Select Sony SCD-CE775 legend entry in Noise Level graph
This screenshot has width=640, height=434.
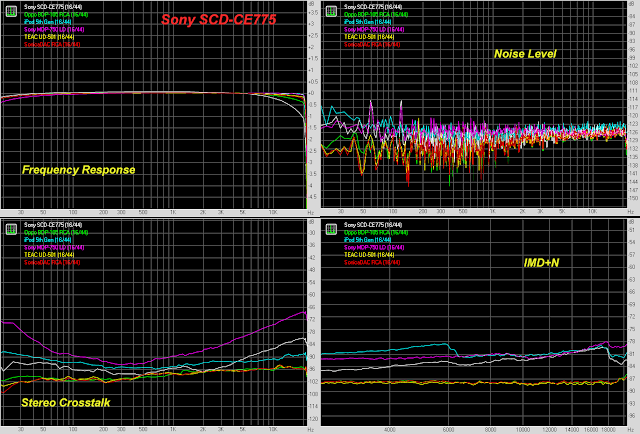[373, 7]
